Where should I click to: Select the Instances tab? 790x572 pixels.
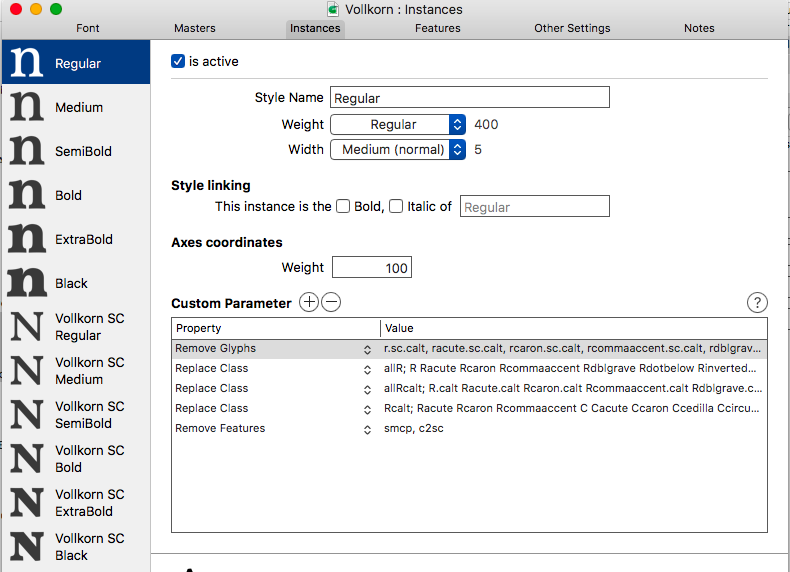pyautogui.click(x=315, y=28)
